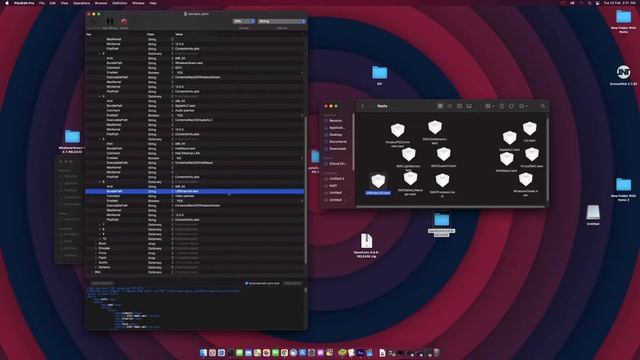
Task: Expand the Scheme dictionary row
Action: click(96, 267)
